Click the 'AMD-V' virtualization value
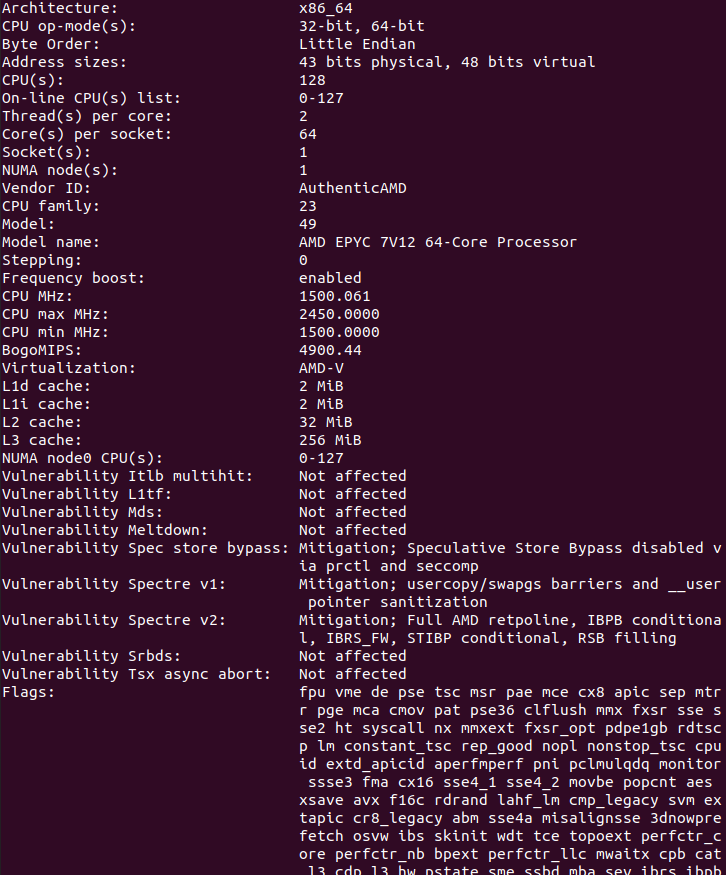 coord(321,368)
